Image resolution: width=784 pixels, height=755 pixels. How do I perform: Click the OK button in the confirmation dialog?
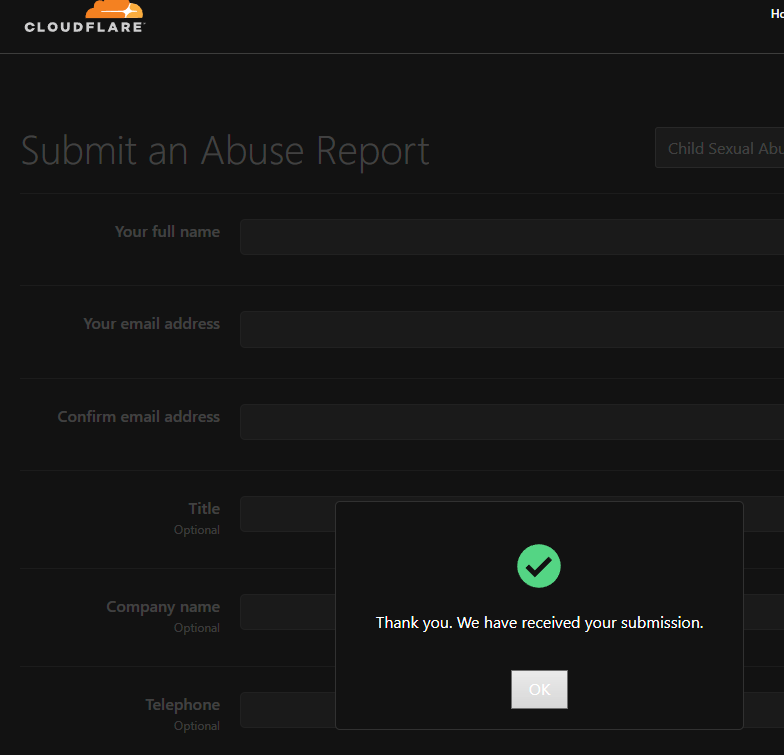pos(539,689)
